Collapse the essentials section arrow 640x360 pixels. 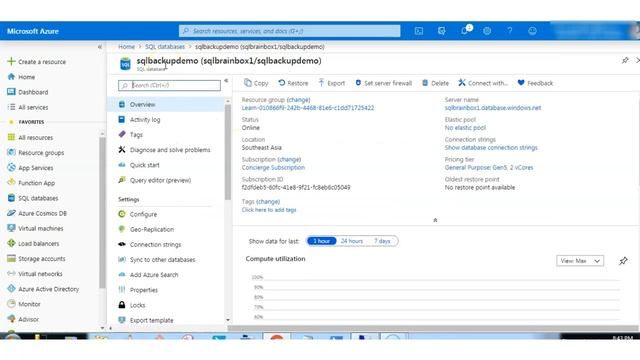point(435,220)
